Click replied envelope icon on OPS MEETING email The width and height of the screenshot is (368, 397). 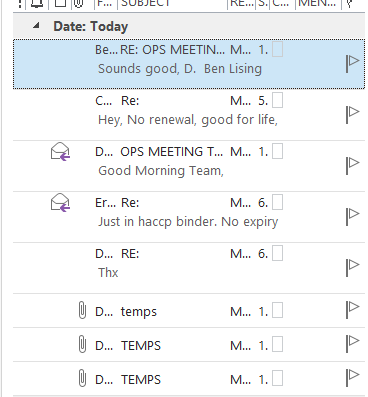[60, 151]
